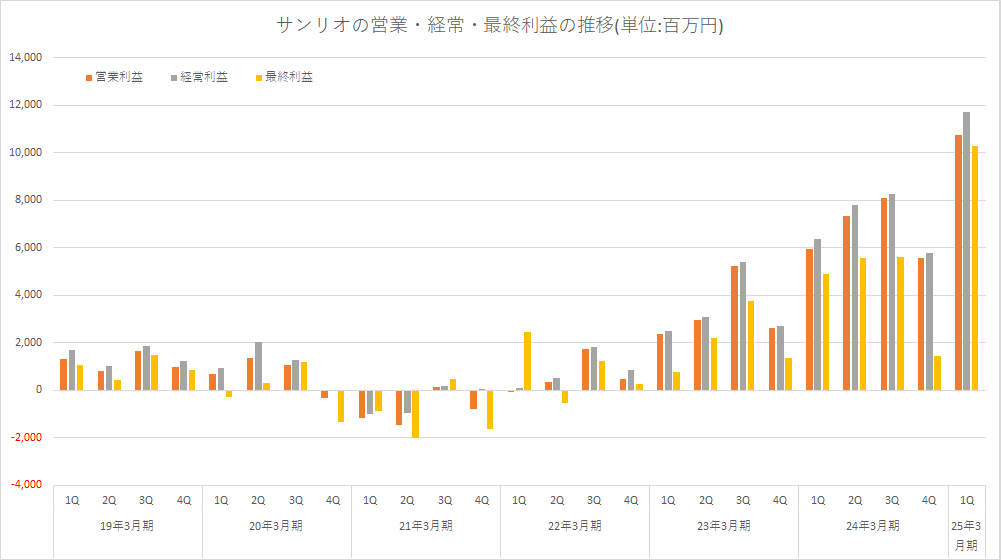Select the orange bar for 24年3月期 2Q
The image size is (1001, 560).
(x=847, y=303)
